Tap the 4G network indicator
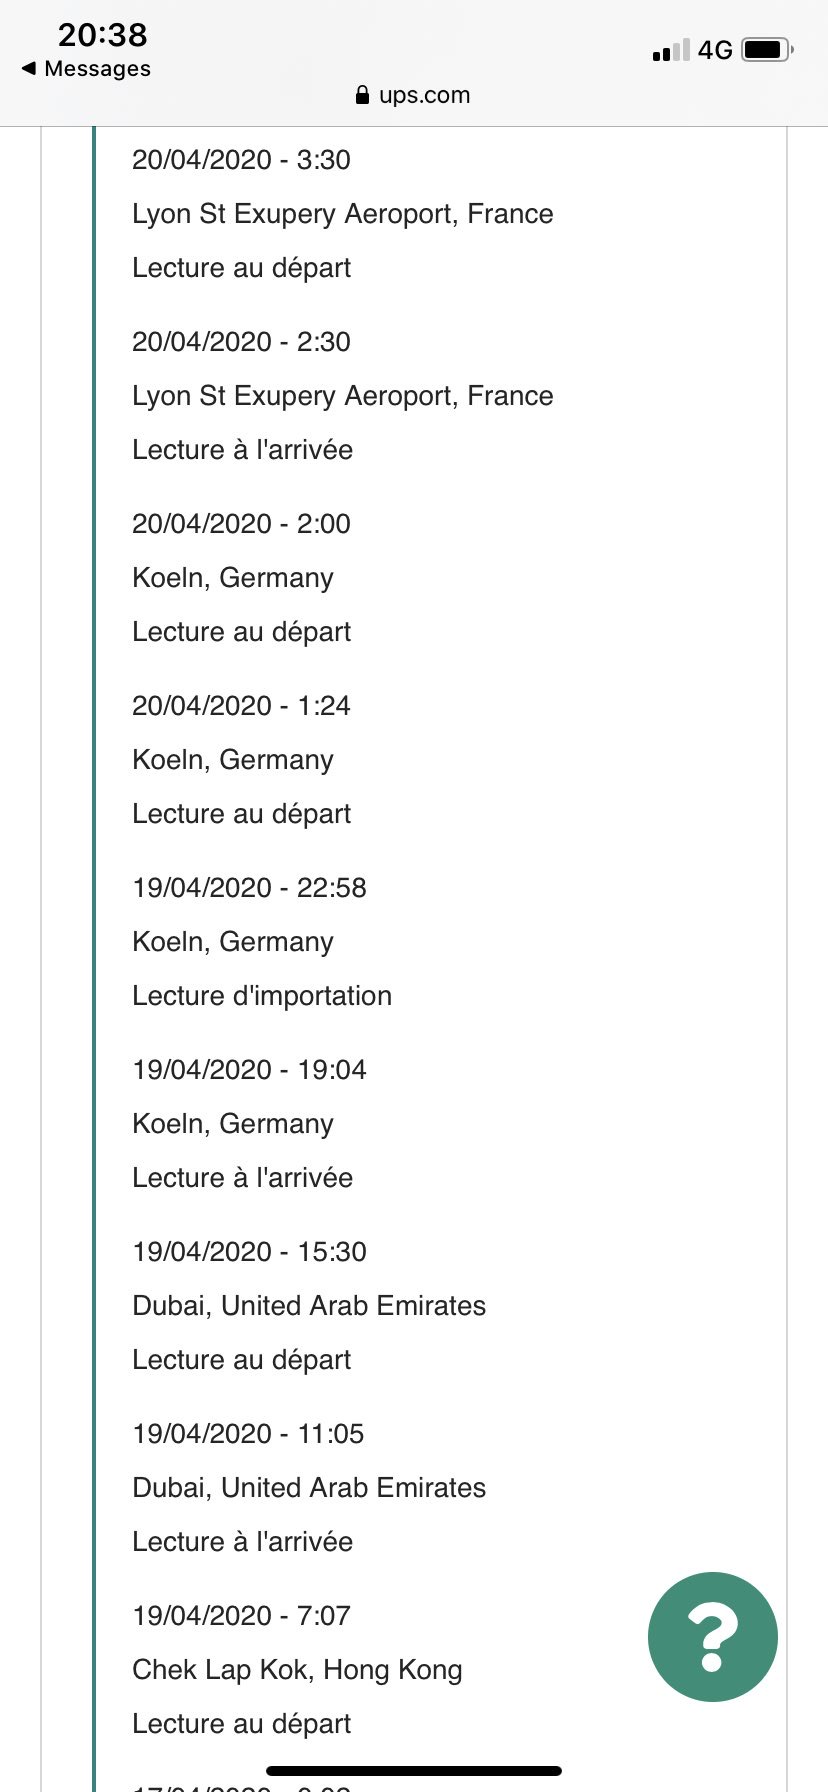The height and width of the screenshot is (1792, 828). point(715,50)
